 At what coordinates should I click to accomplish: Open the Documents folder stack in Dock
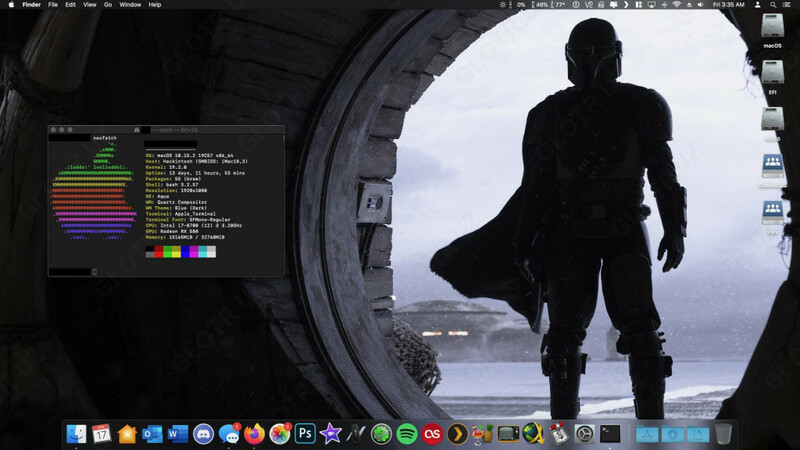(x=698, y=434)
